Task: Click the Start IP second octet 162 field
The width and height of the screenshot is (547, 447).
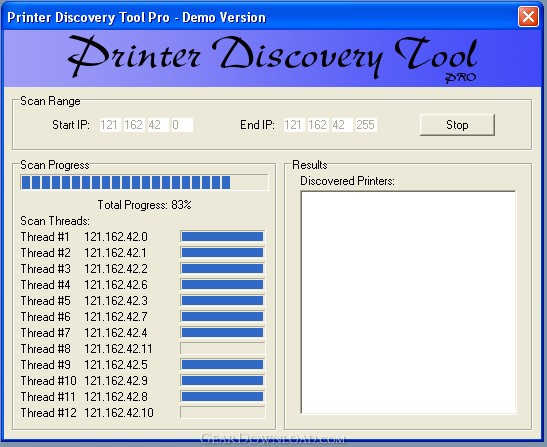Action: (x=134, y=125)
